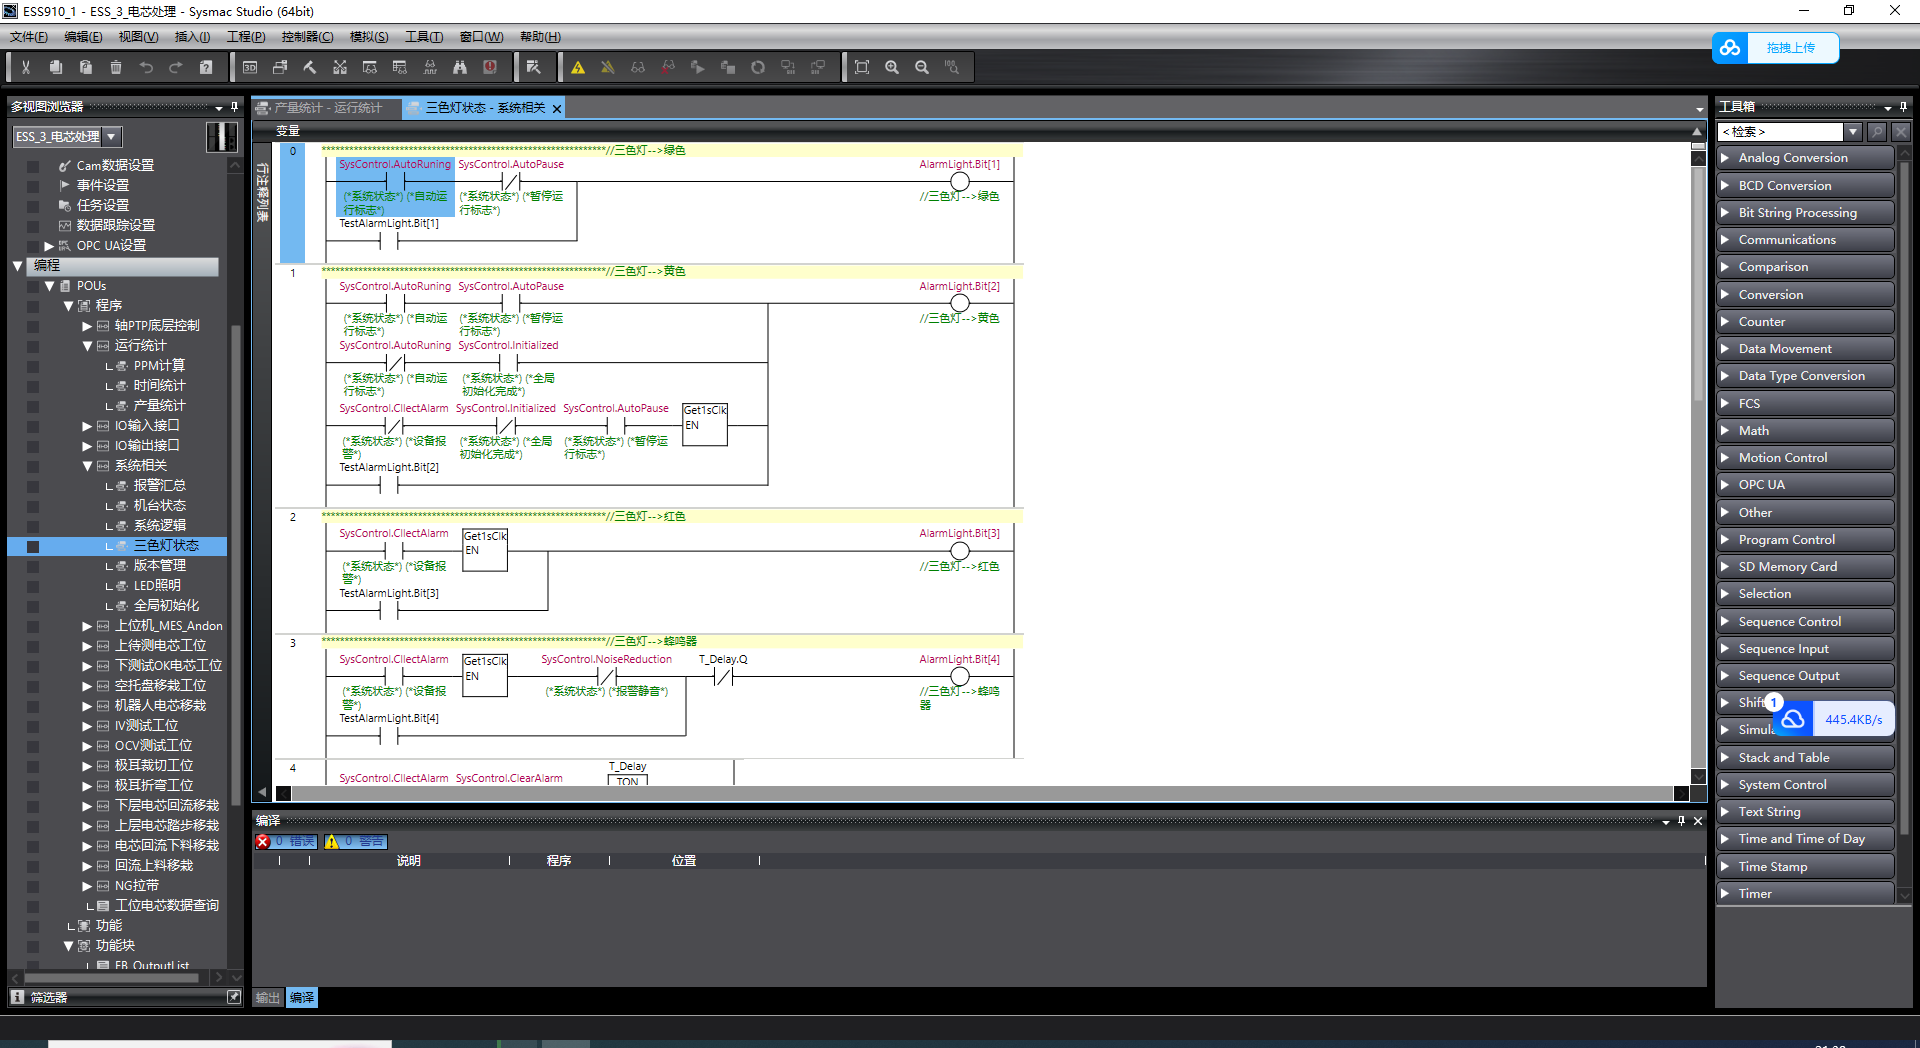Switch to the 输出 tab at bottom

pyautogui.click(x=267, y=998)
